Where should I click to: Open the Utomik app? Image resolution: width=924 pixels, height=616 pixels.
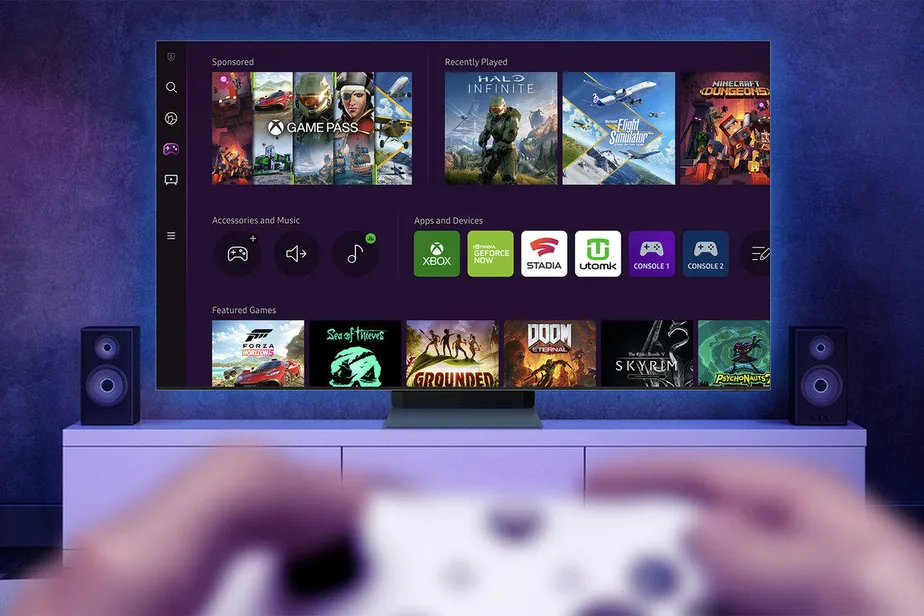(598, 253)
